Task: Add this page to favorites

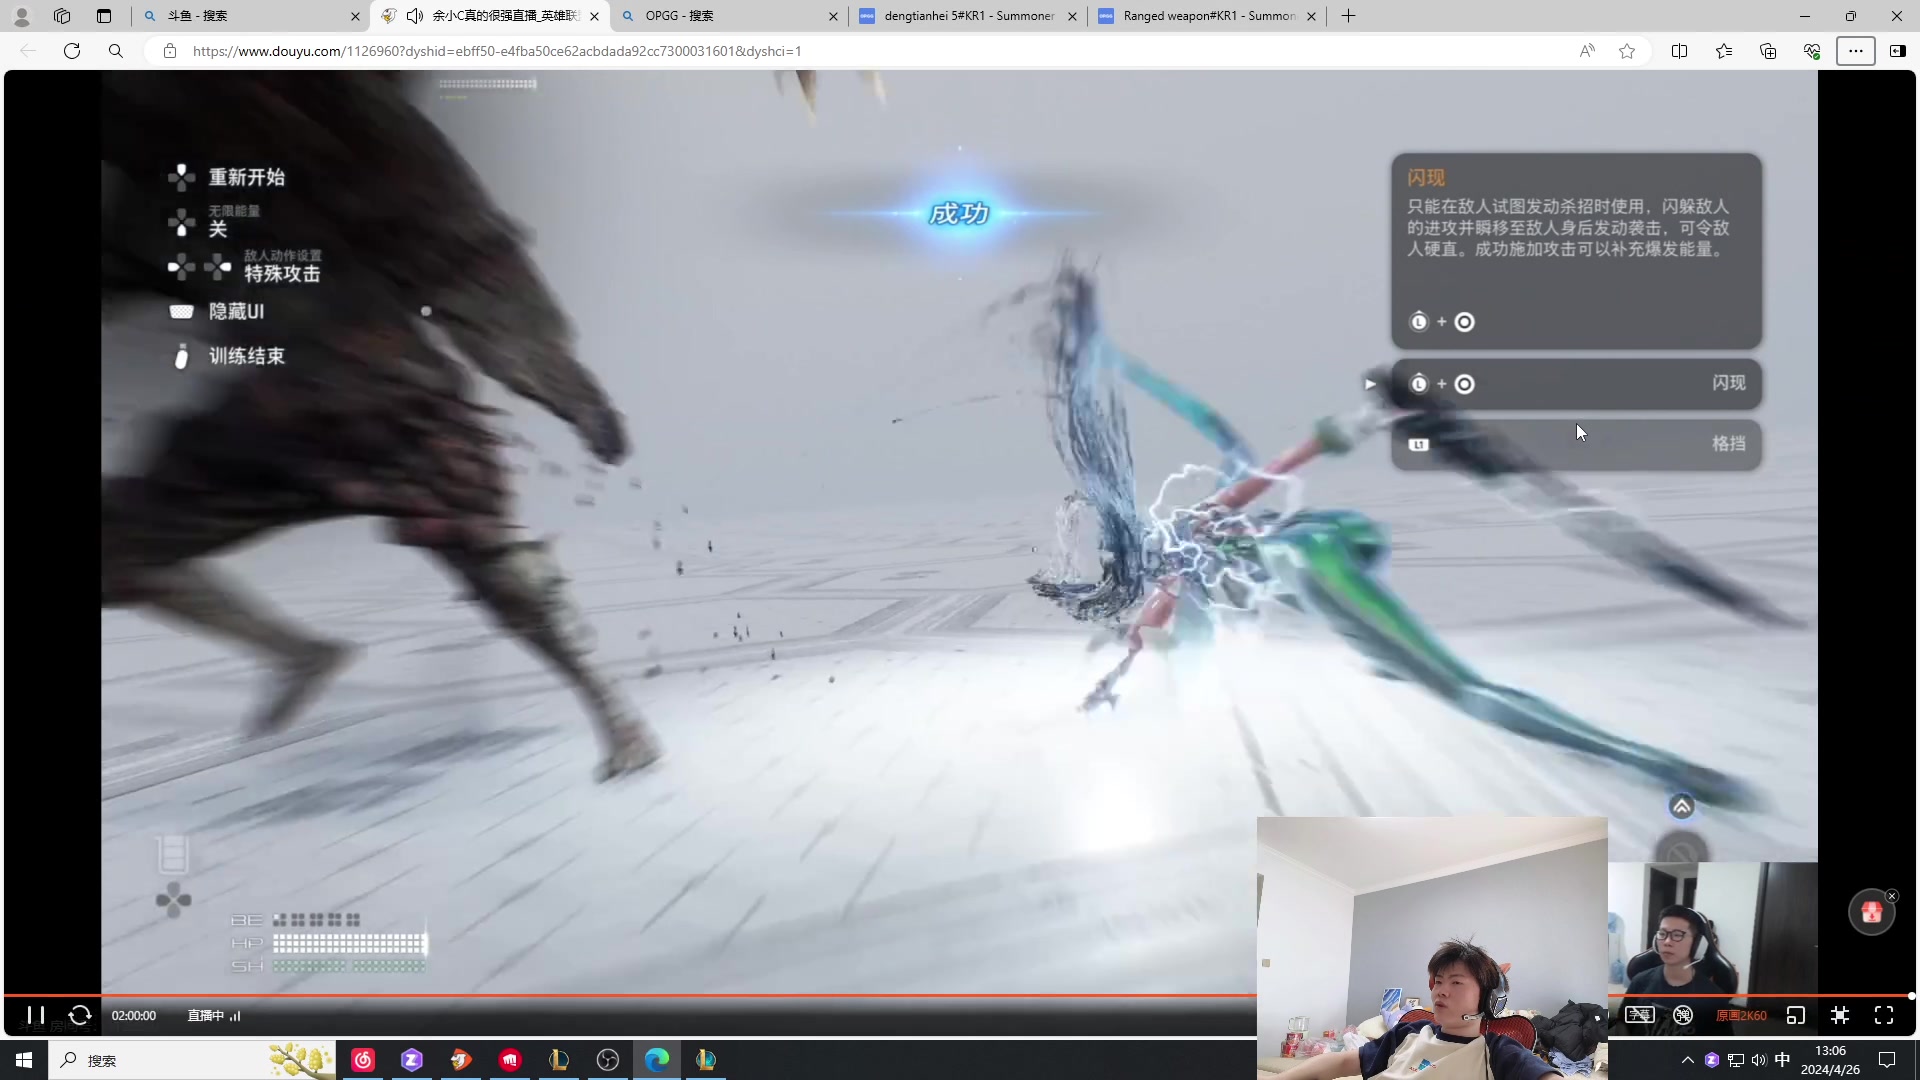Action: tap(1627, 51)
